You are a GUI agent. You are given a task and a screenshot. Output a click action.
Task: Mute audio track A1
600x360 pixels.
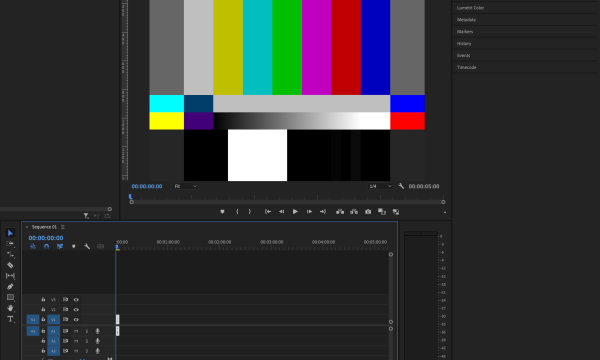[x=76, y=331]
